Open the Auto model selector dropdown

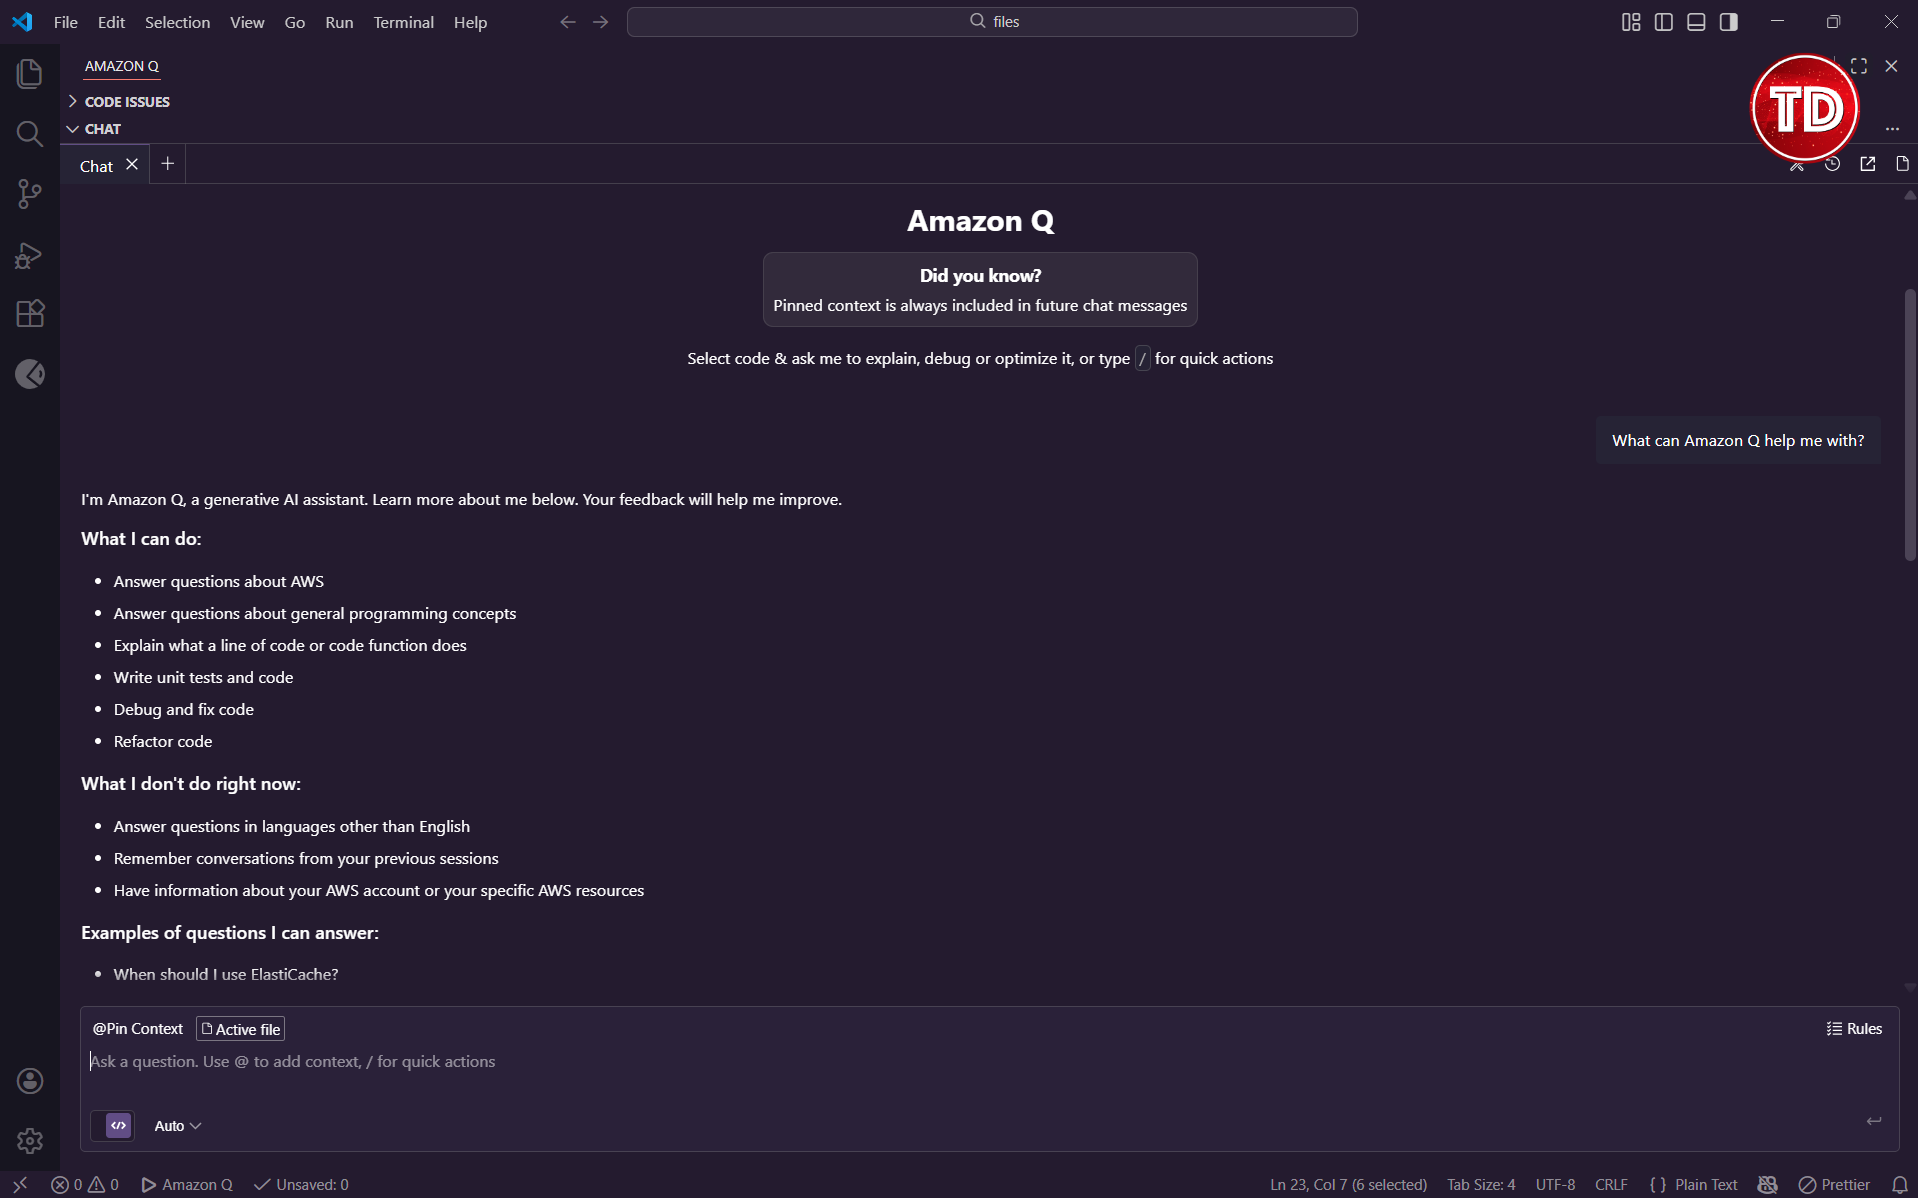pyautogui.click(x=176, y=1125)
